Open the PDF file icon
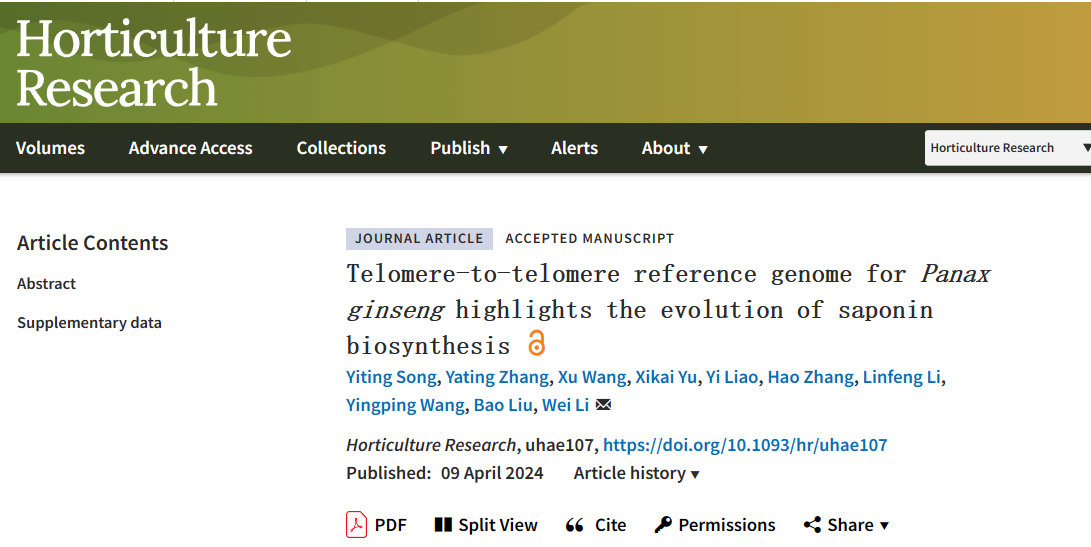The width and height of the screenshot is (1091, 547). point(356,525)
